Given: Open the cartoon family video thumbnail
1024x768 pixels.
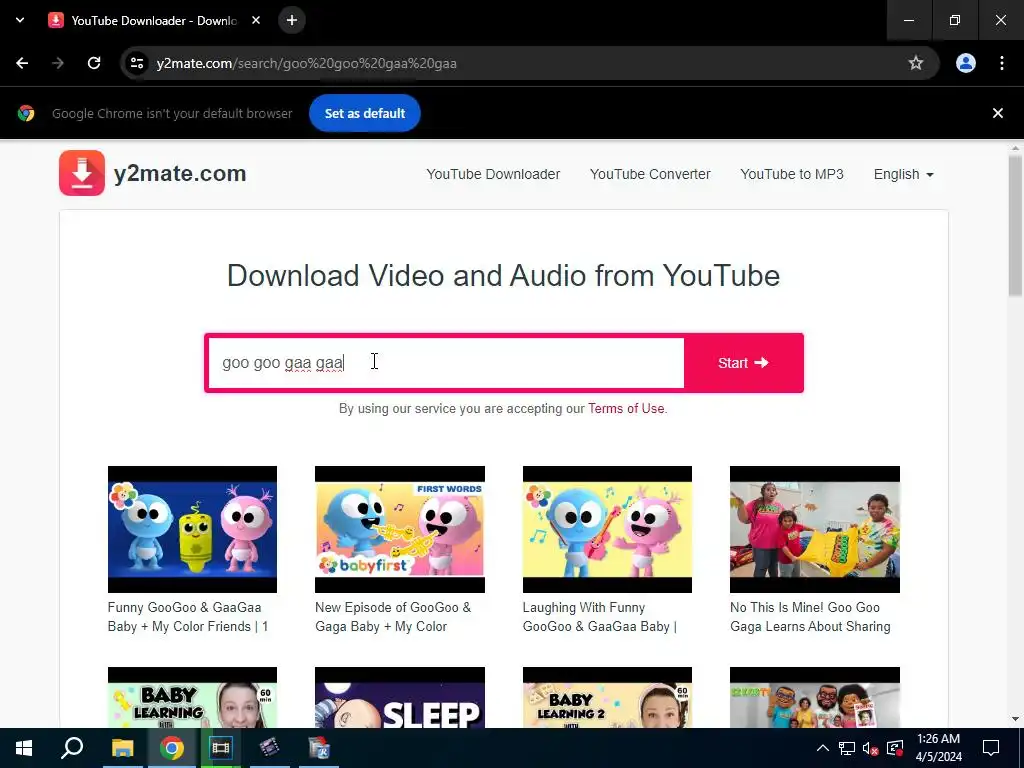Looking at the screenshot, I should (x=814, y=697).
